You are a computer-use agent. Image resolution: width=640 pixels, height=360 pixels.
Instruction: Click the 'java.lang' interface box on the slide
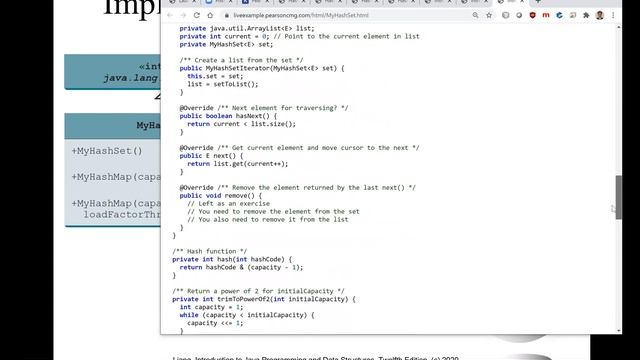112,72
